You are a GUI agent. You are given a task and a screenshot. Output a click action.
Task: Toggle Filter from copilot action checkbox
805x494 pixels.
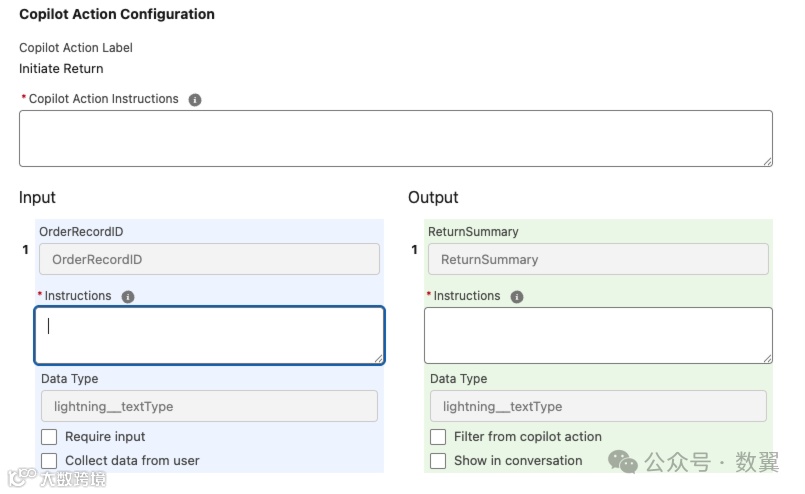pos(438,437)
